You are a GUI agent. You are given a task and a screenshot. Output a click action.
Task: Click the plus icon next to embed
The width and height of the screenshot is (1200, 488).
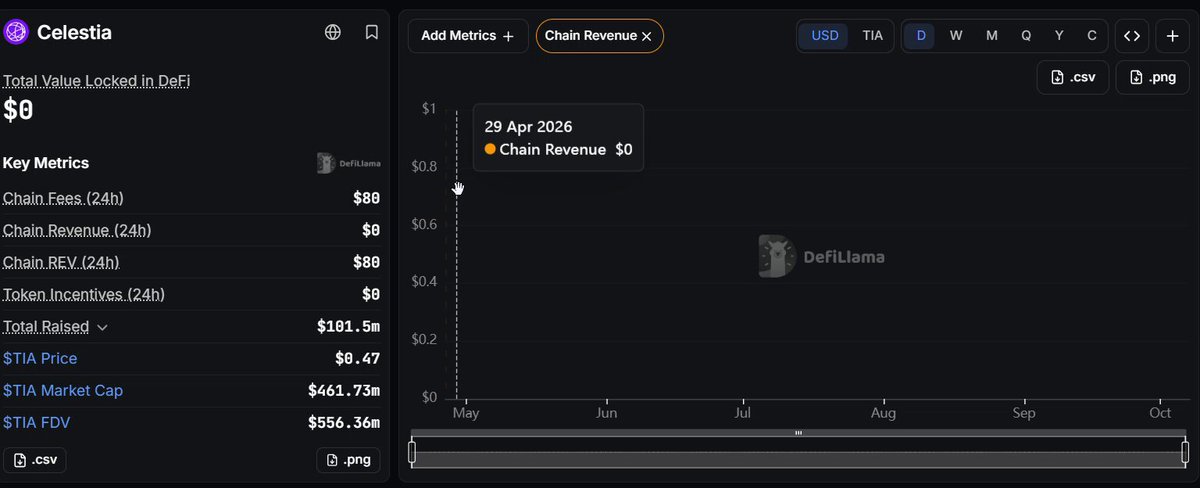(x=1173, y=36)
